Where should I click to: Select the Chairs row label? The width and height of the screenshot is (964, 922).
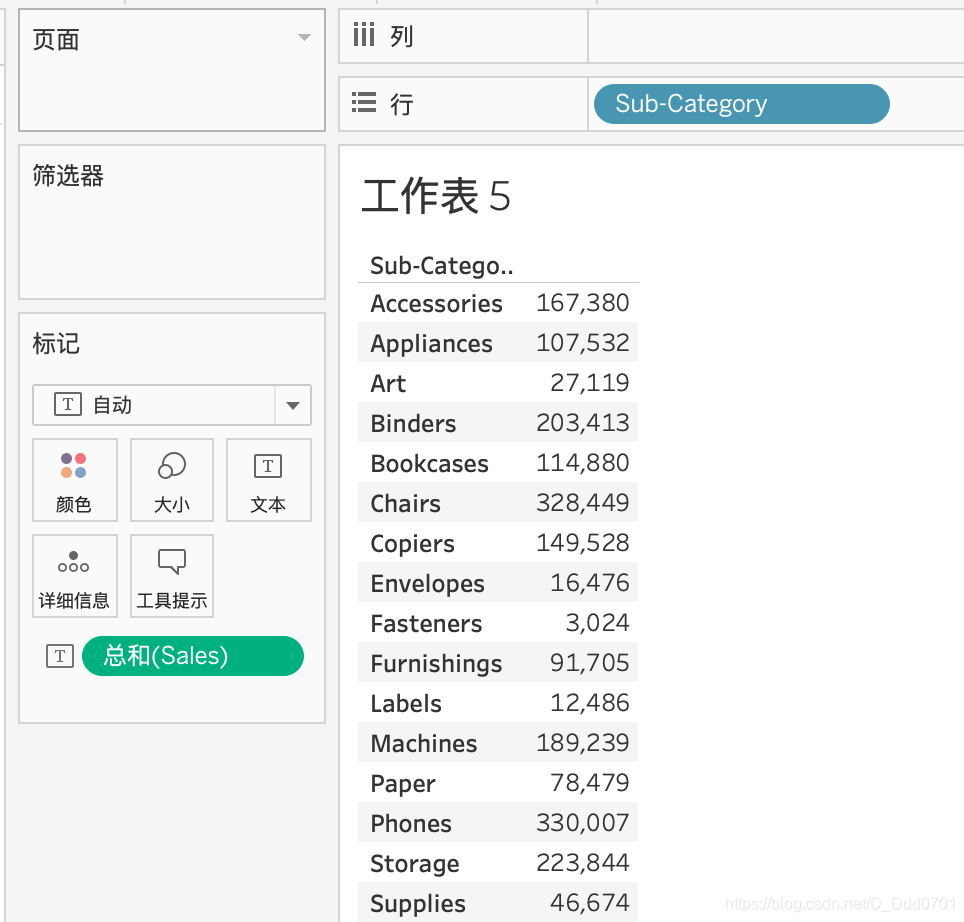pyautogui.click(x=405, y=503)
